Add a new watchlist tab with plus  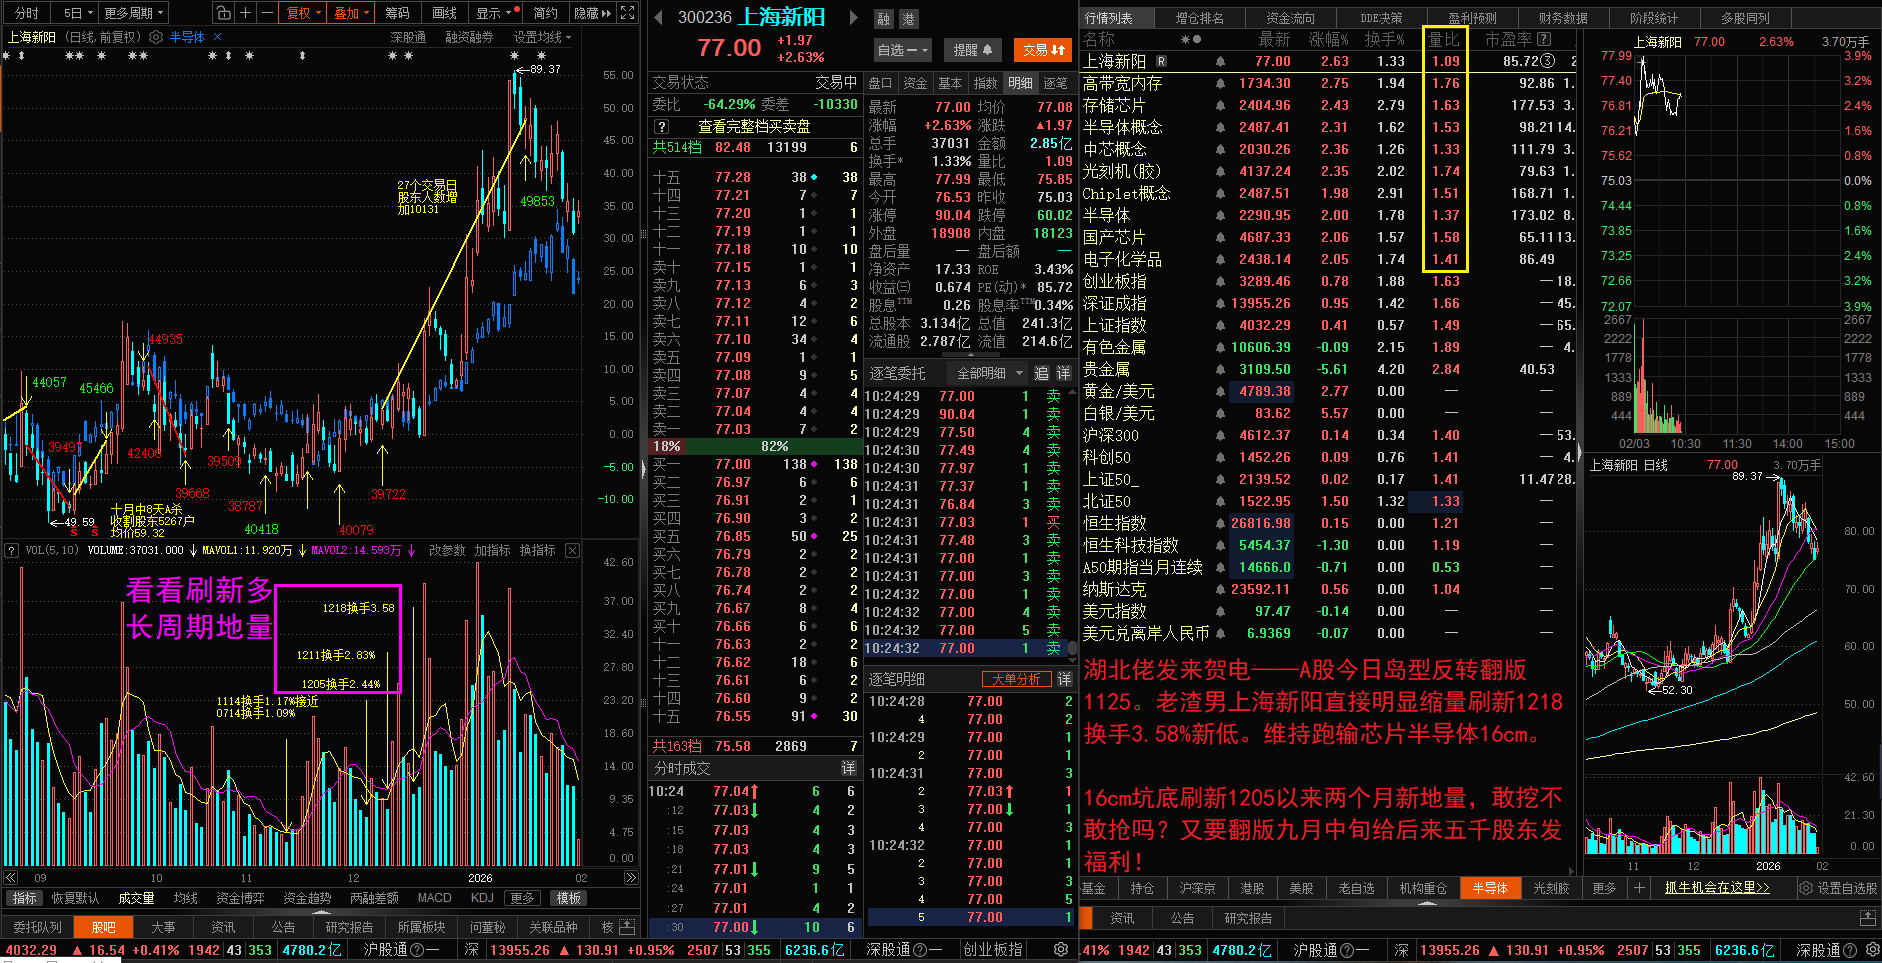[1639, 888]
